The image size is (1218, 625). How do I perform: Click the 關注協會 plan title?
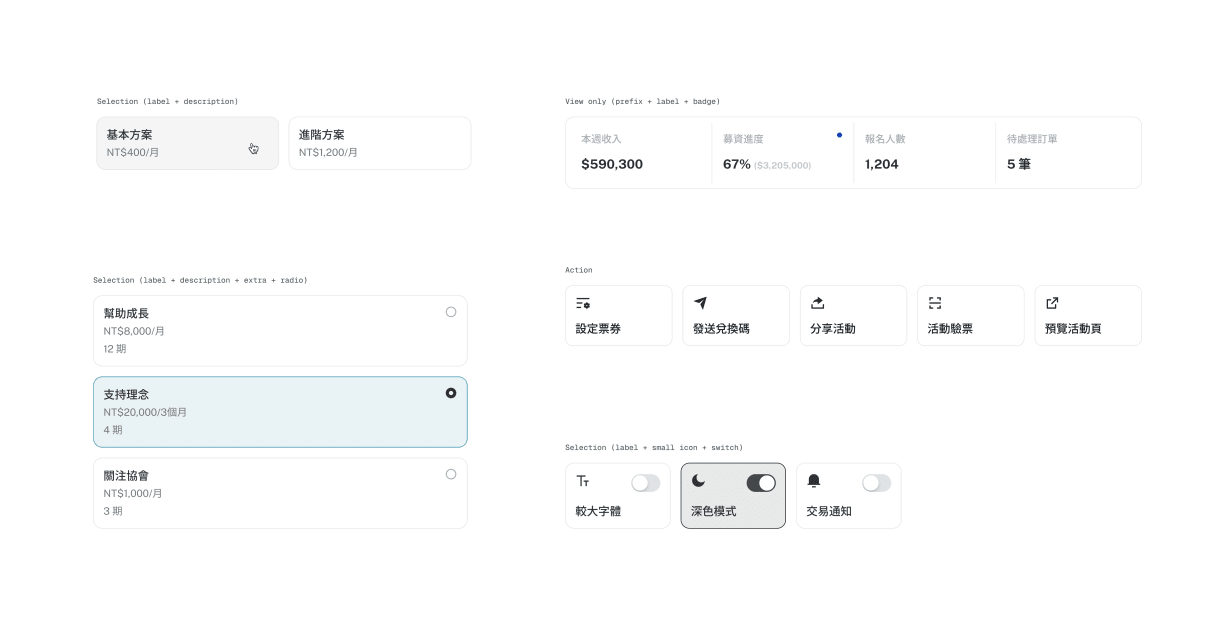[126, 475]
